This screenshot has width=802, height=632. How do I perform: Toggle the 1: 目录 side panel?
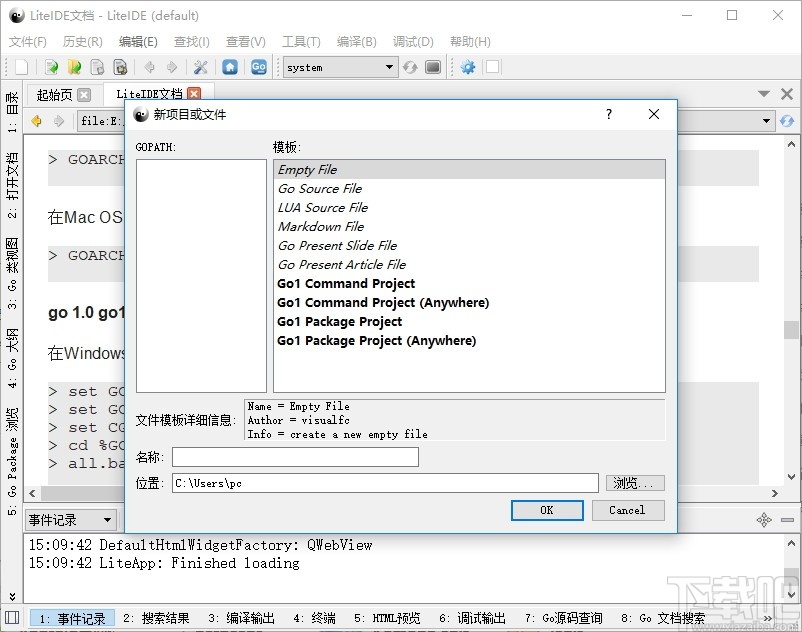(x=12, y=112)
